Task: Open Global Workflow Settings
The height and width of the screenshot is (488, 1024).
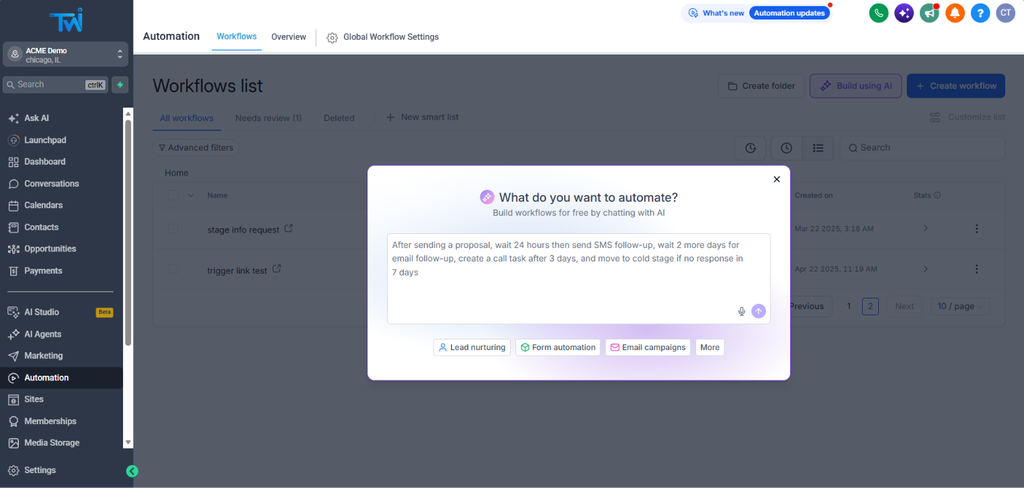Action: coord(383,37)
